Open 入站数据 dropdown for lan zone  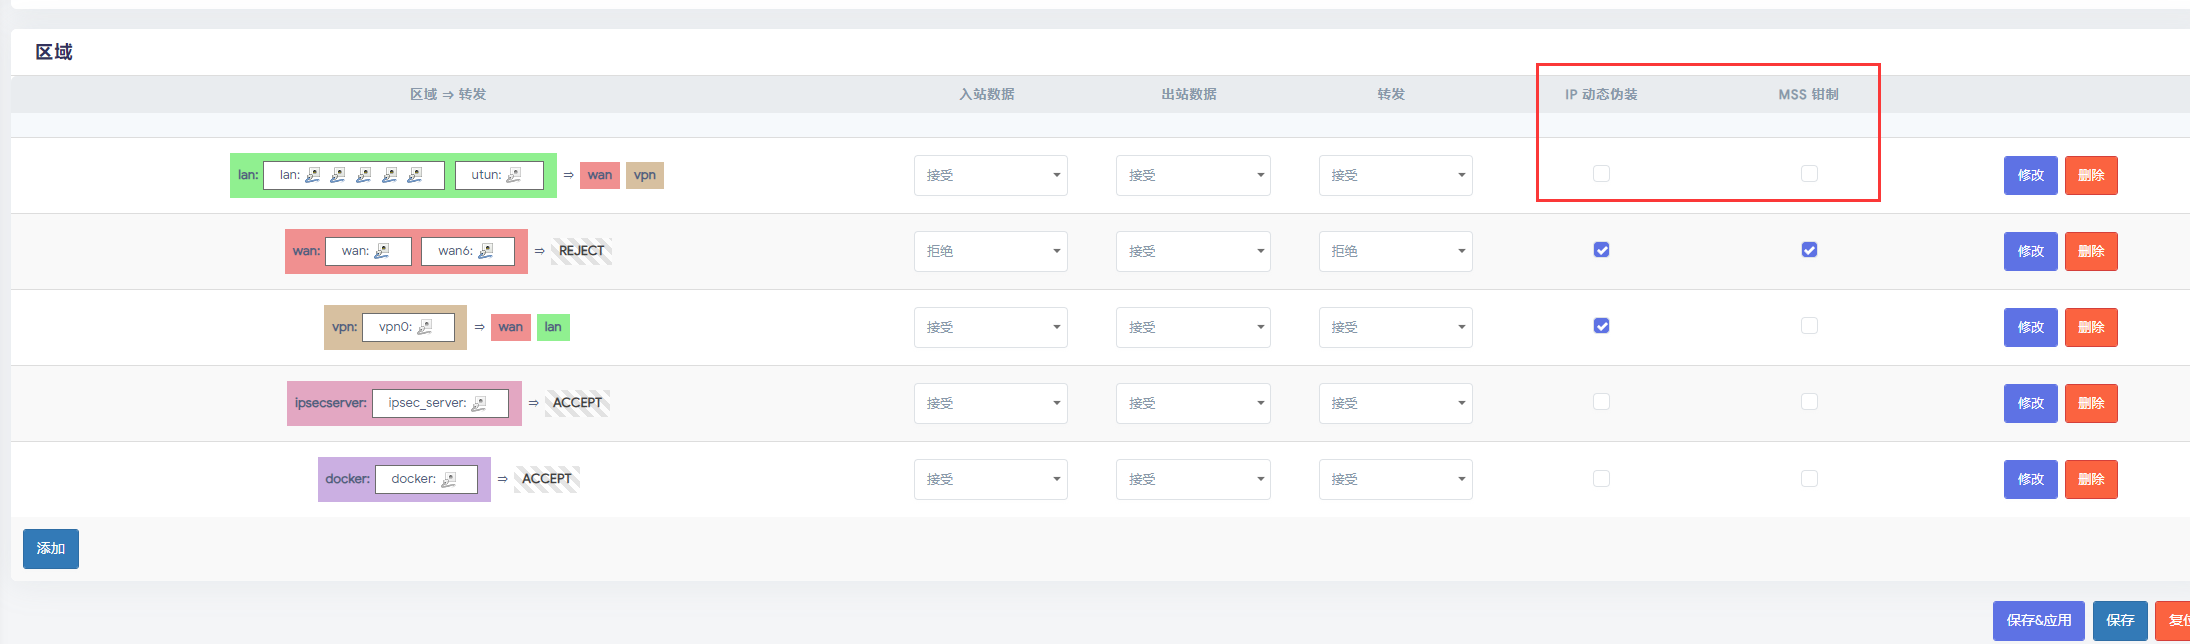click(990, 175)
